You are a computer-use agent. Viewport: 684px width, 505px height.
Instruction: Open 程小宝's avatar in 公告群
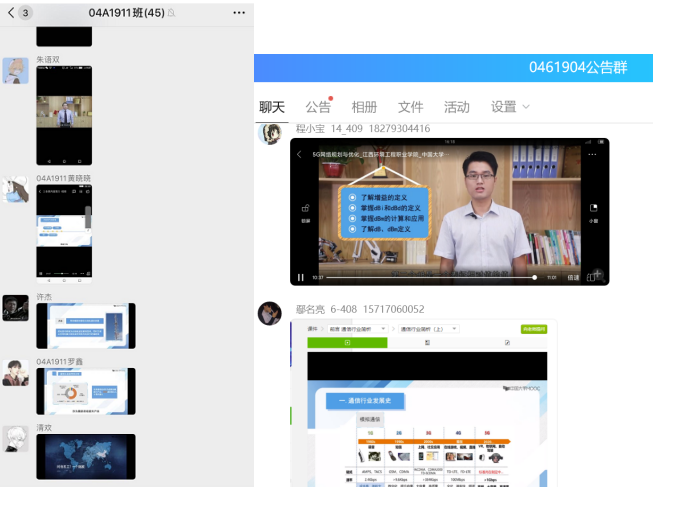point(270,134)
